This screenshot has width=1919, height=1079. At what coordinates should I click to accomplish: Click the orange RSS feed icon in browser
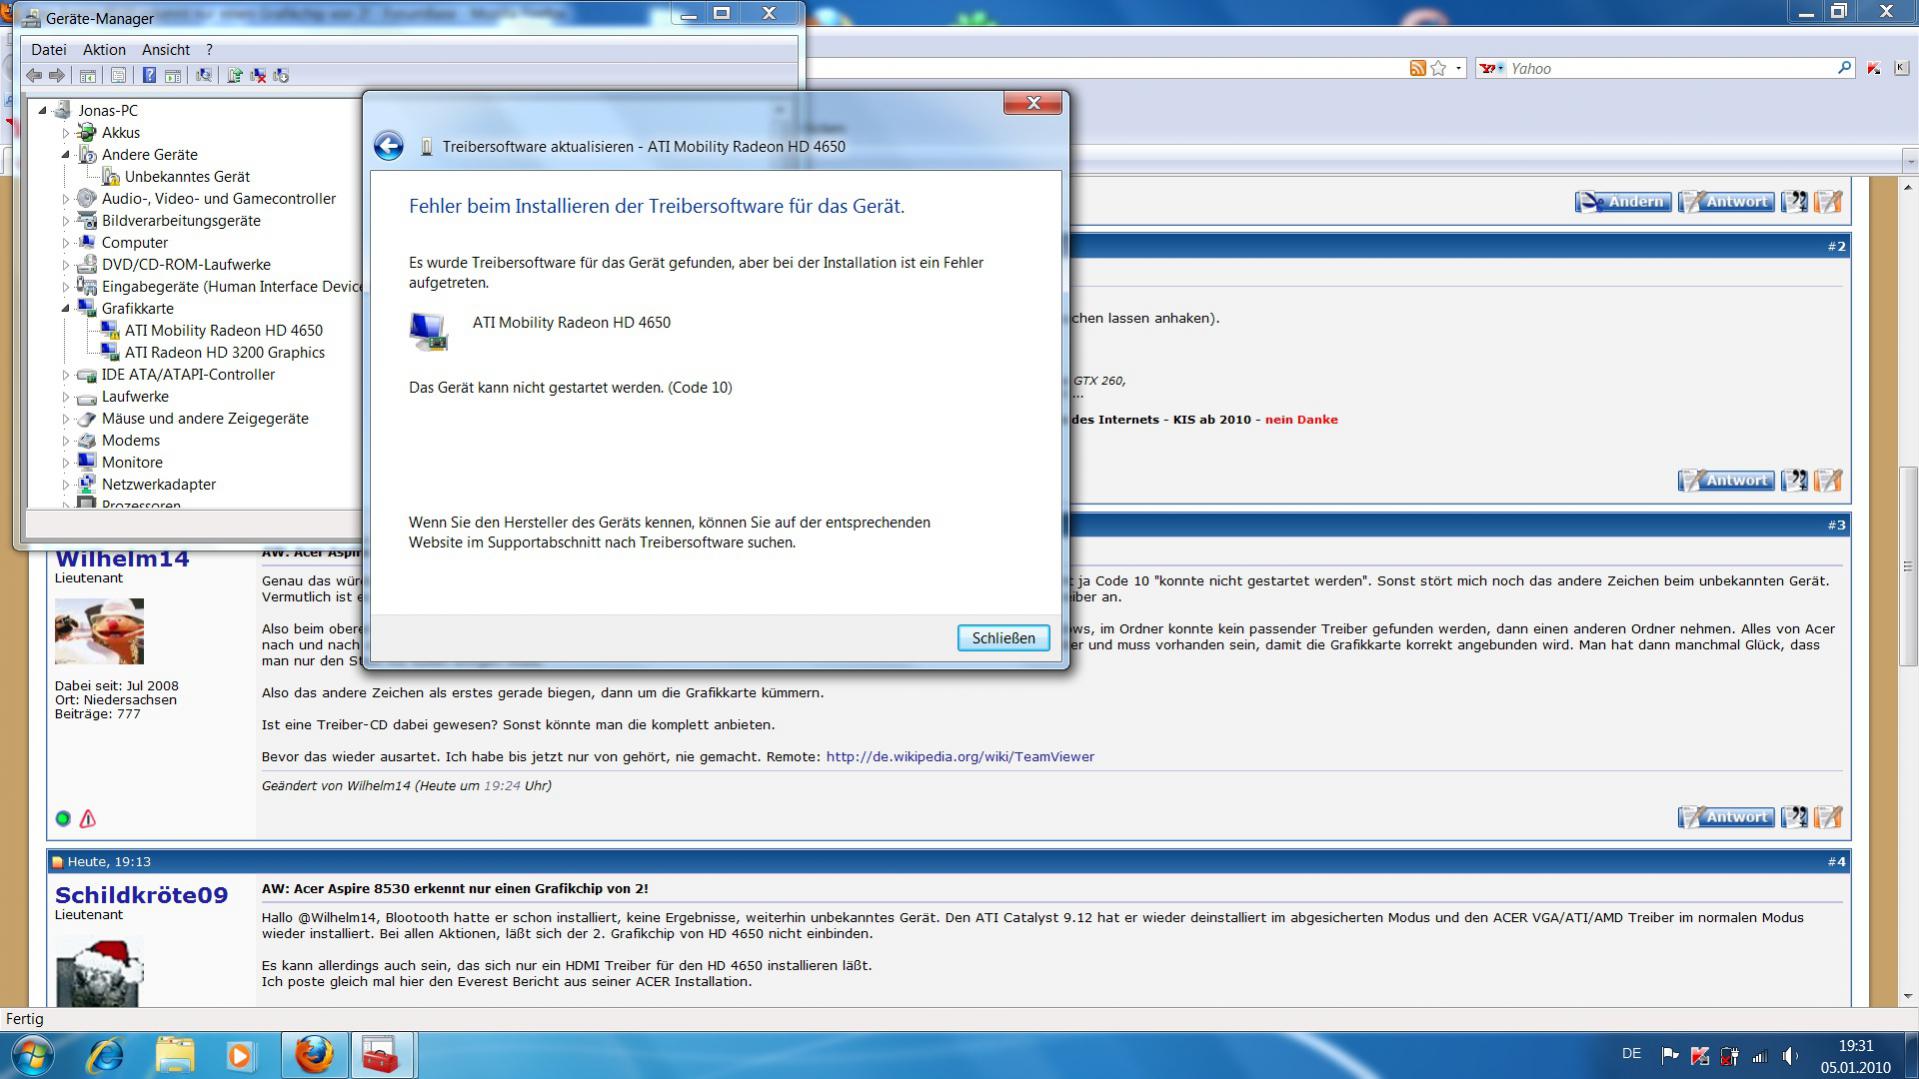1417,68
